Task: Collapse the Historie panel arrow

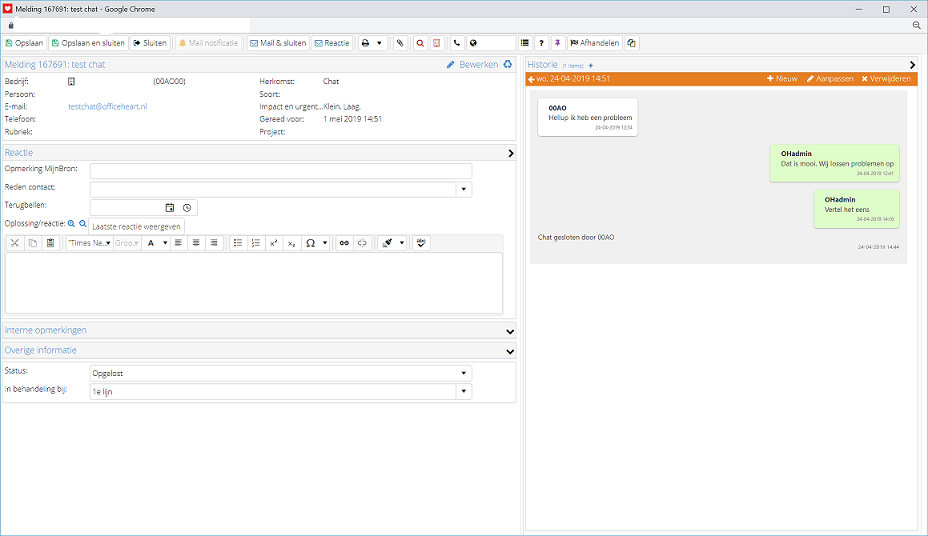Action: (912, 65)
